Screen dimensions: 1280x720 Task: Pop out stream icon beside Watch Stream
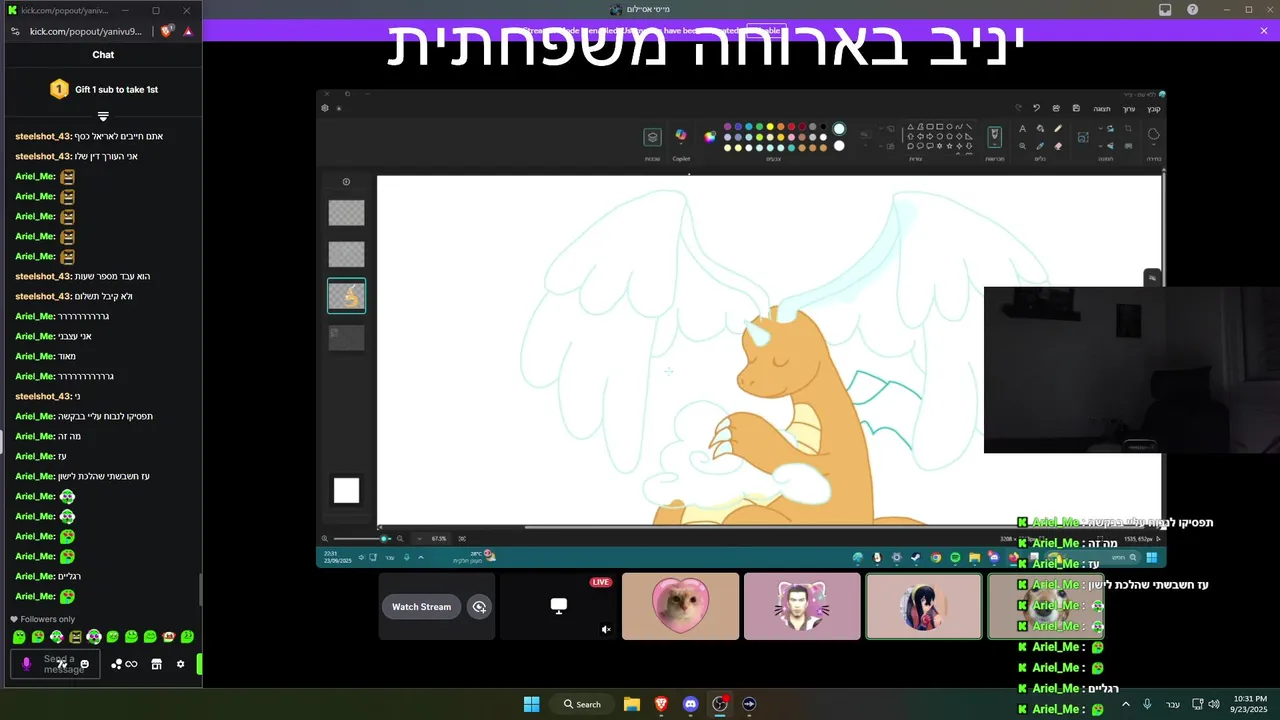(479, 607)
